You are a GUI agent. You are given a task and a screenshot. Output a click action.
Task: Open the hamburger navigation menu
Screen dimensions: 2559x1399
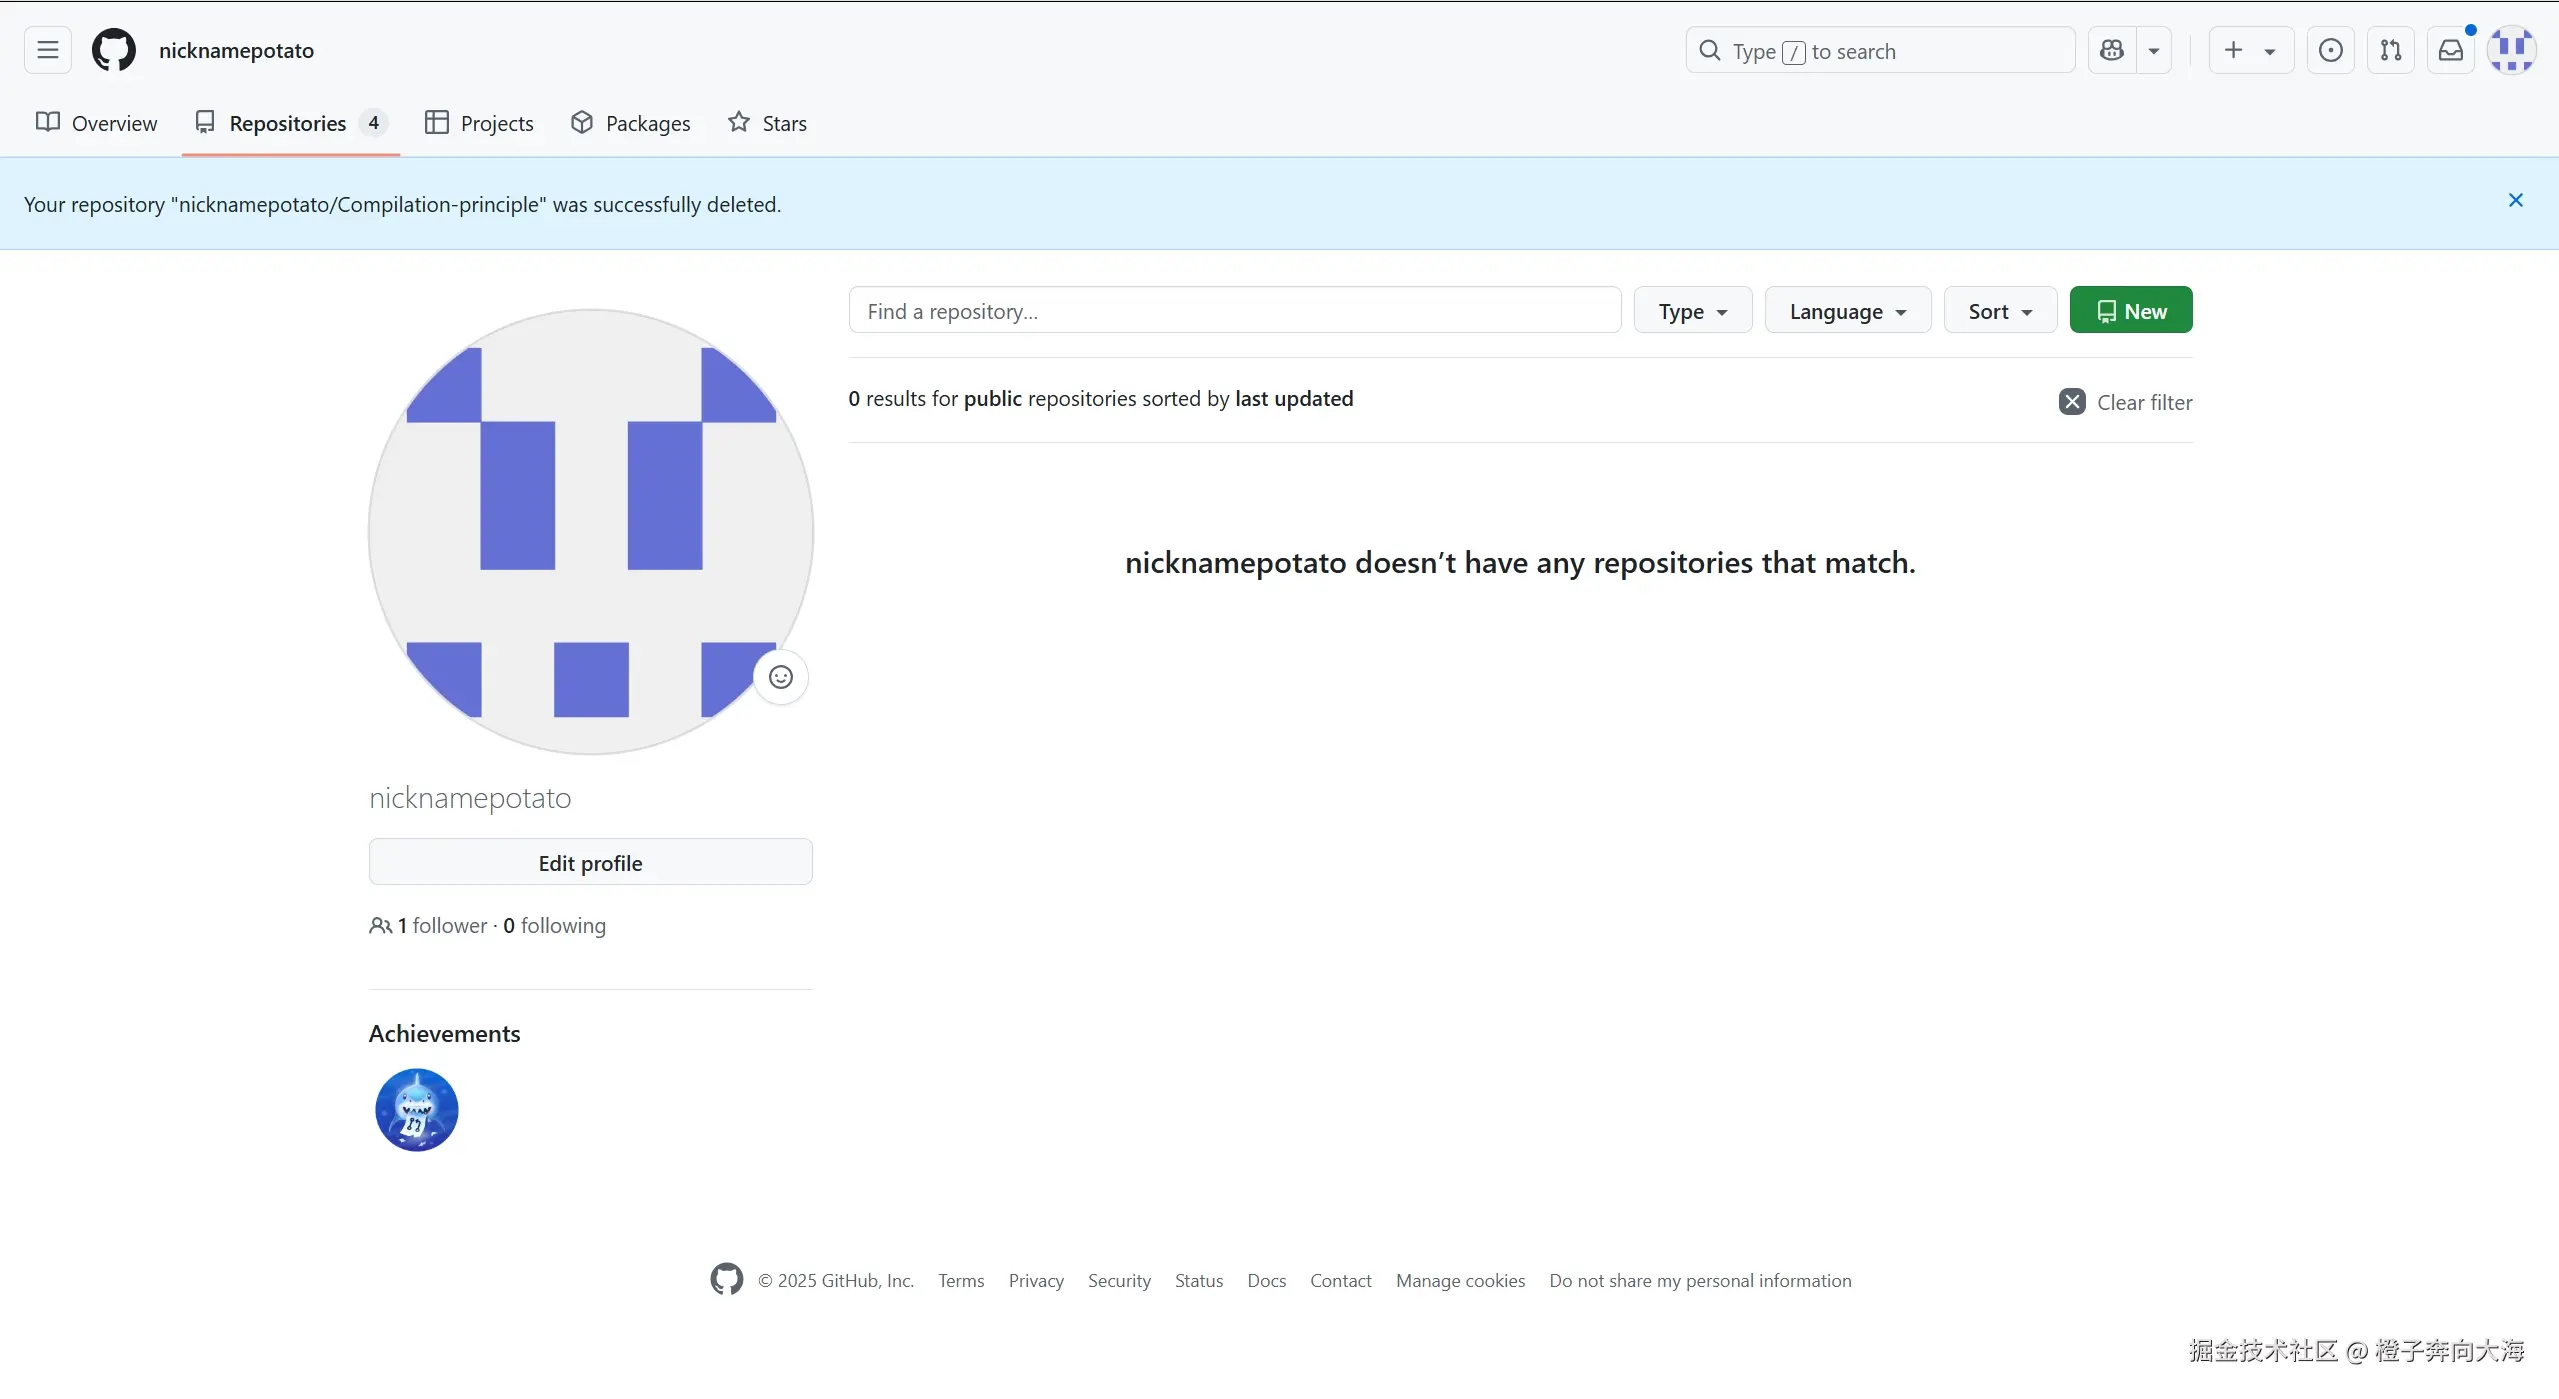(47, 50)
